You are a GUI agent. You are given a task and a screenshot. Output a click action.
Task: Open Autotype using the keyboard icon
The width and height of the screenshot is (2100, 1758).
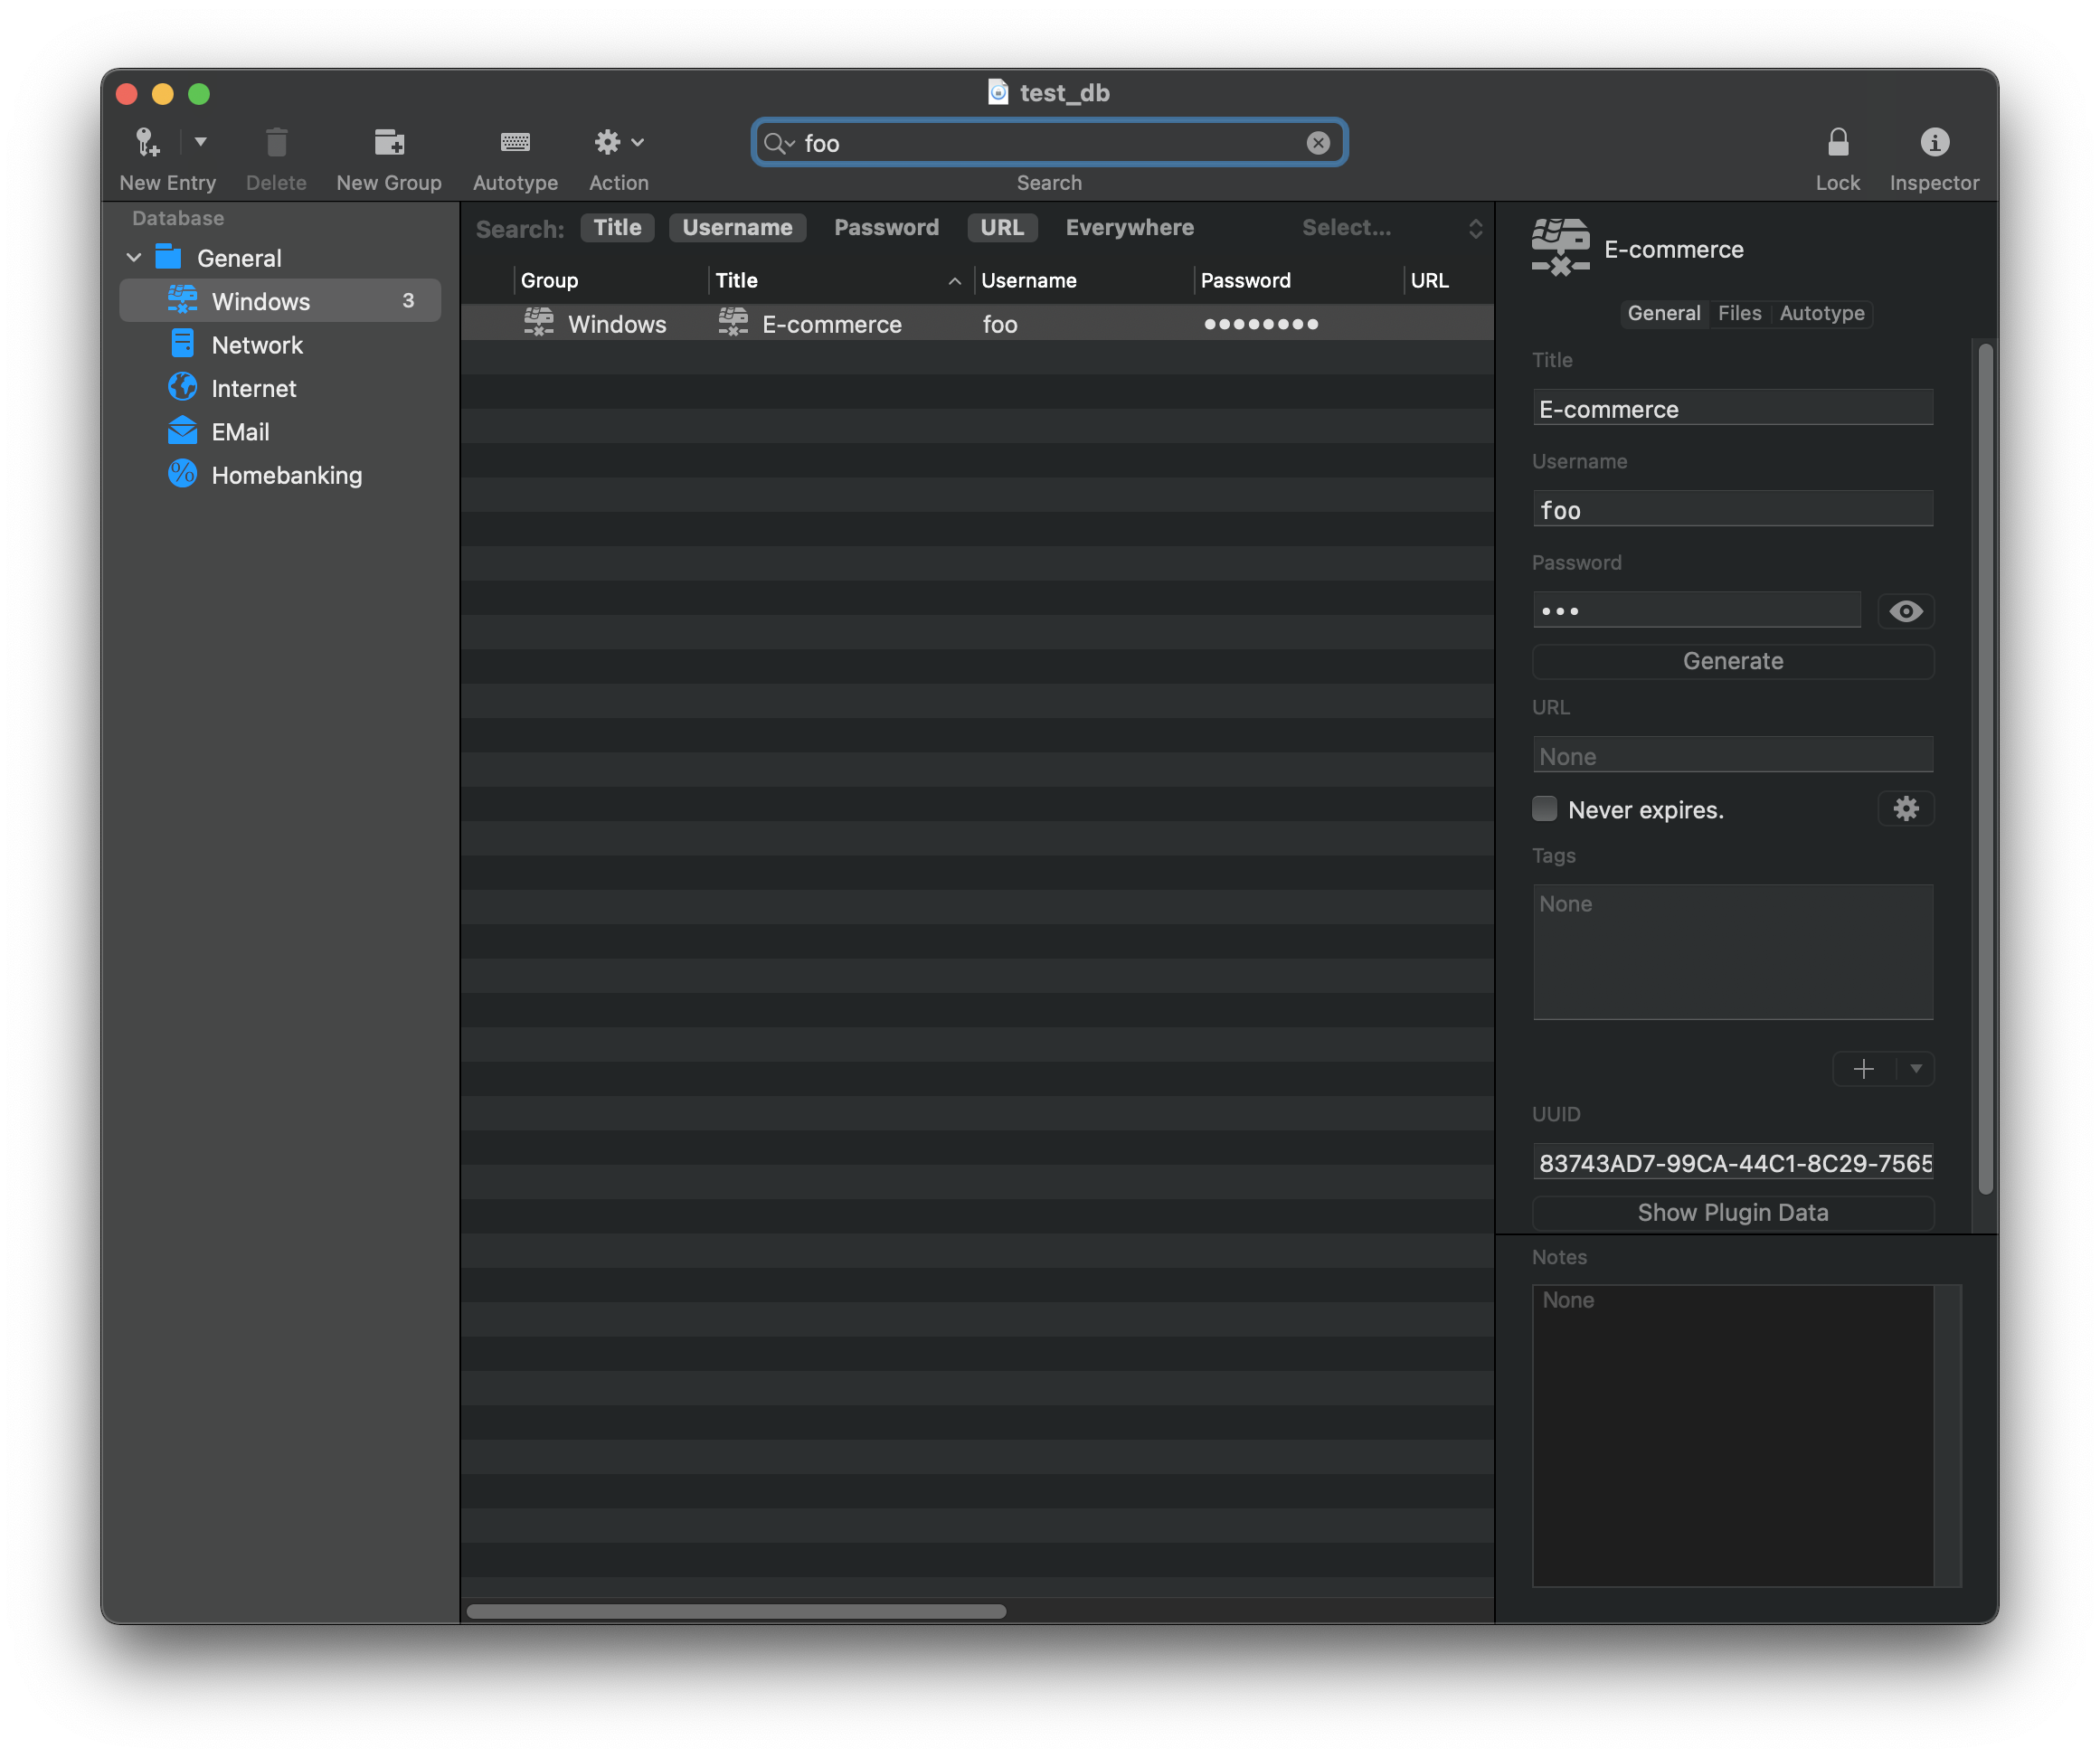pyautogui.click(x=515, y=143)
